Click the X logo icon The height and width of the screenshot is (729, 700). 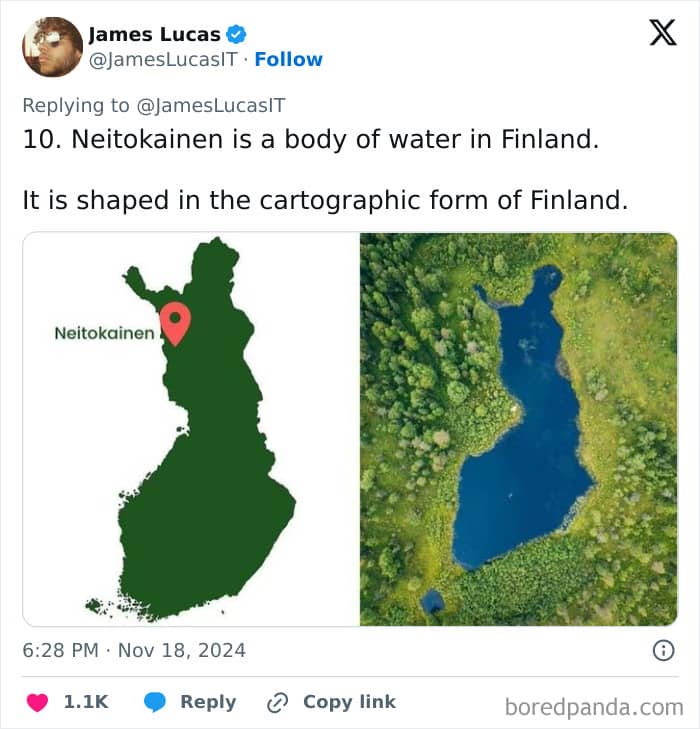[662, 34]
